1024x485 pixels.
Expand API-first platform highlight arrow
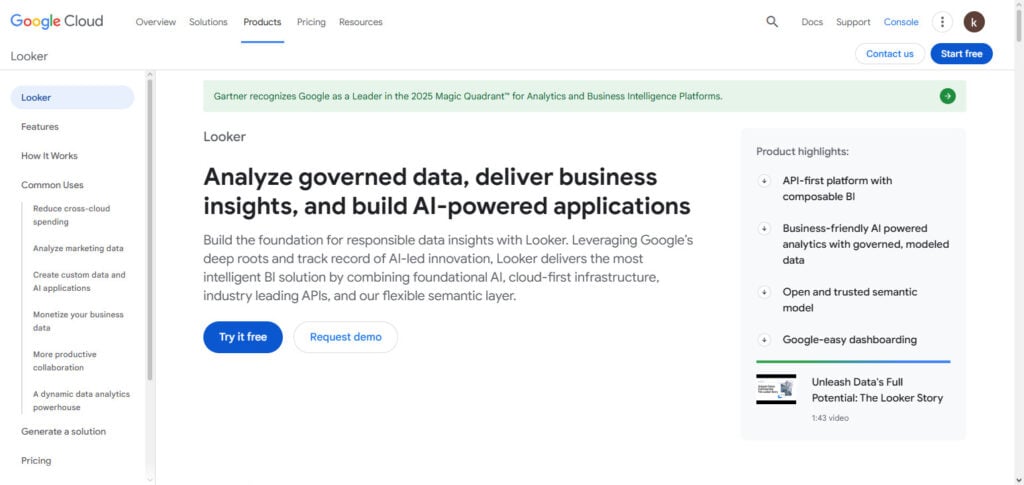point(763,181)
